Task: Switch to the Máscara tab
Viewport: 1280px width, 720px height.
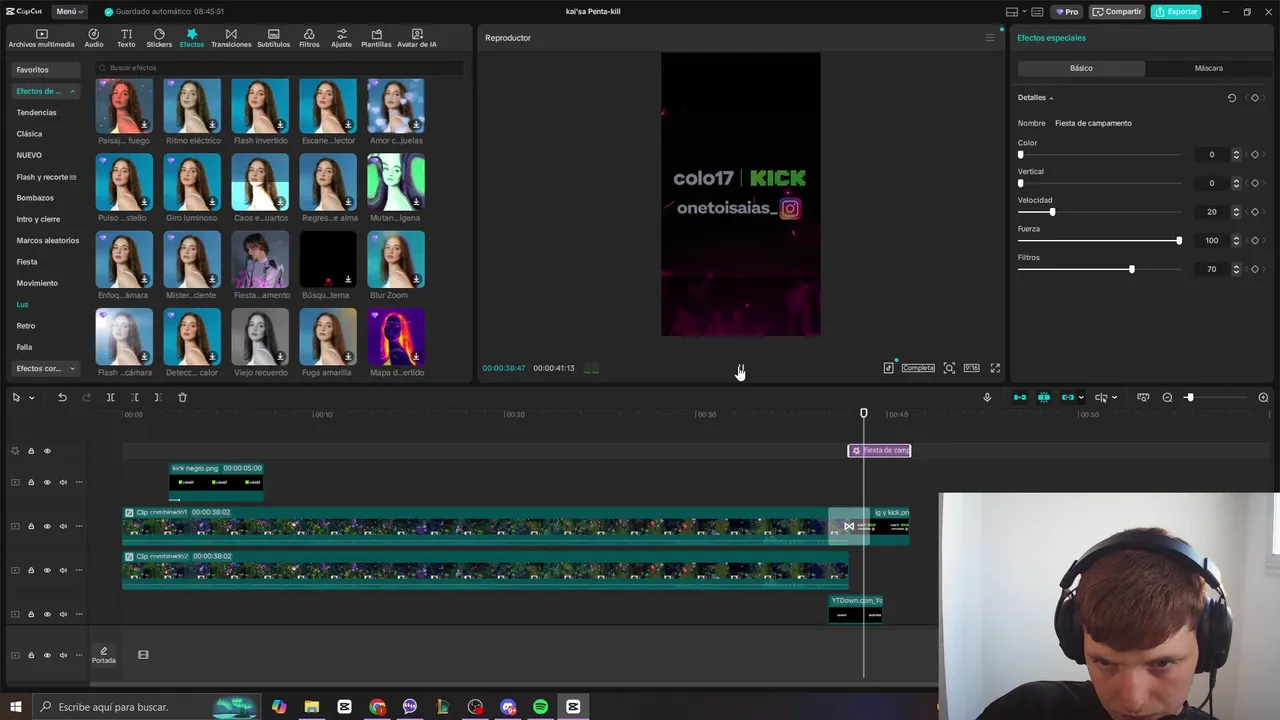Action: point(1208,68)
